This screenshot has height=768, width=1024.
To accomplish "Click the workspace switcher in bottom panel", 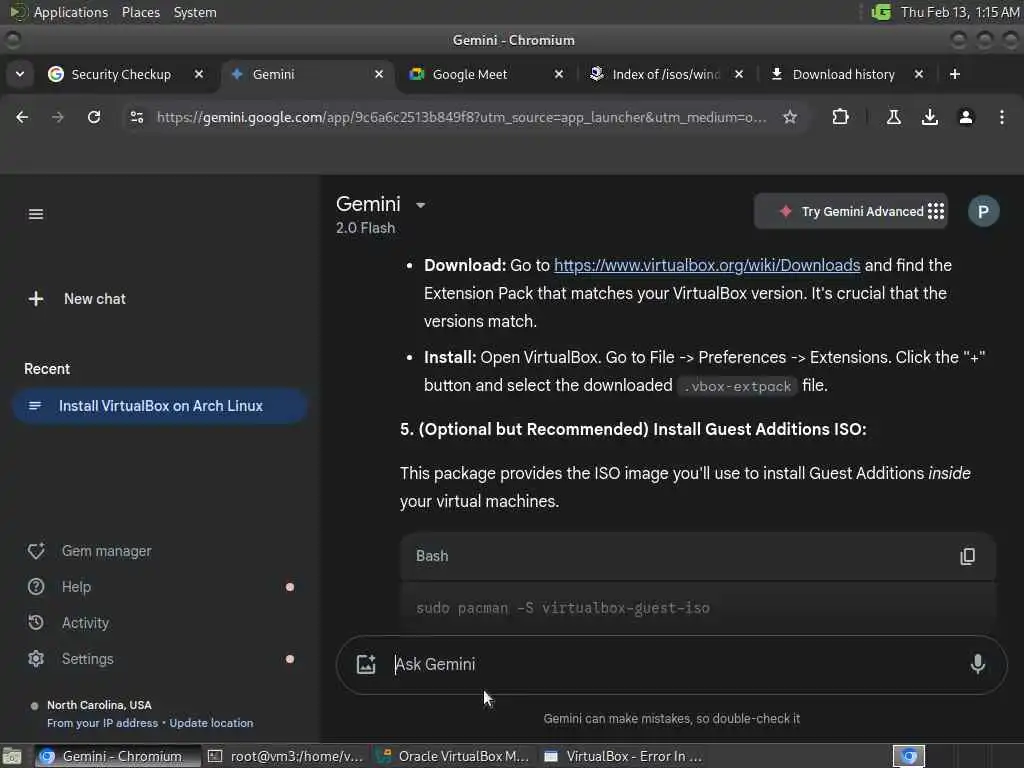I will click(x=908, y=756).
